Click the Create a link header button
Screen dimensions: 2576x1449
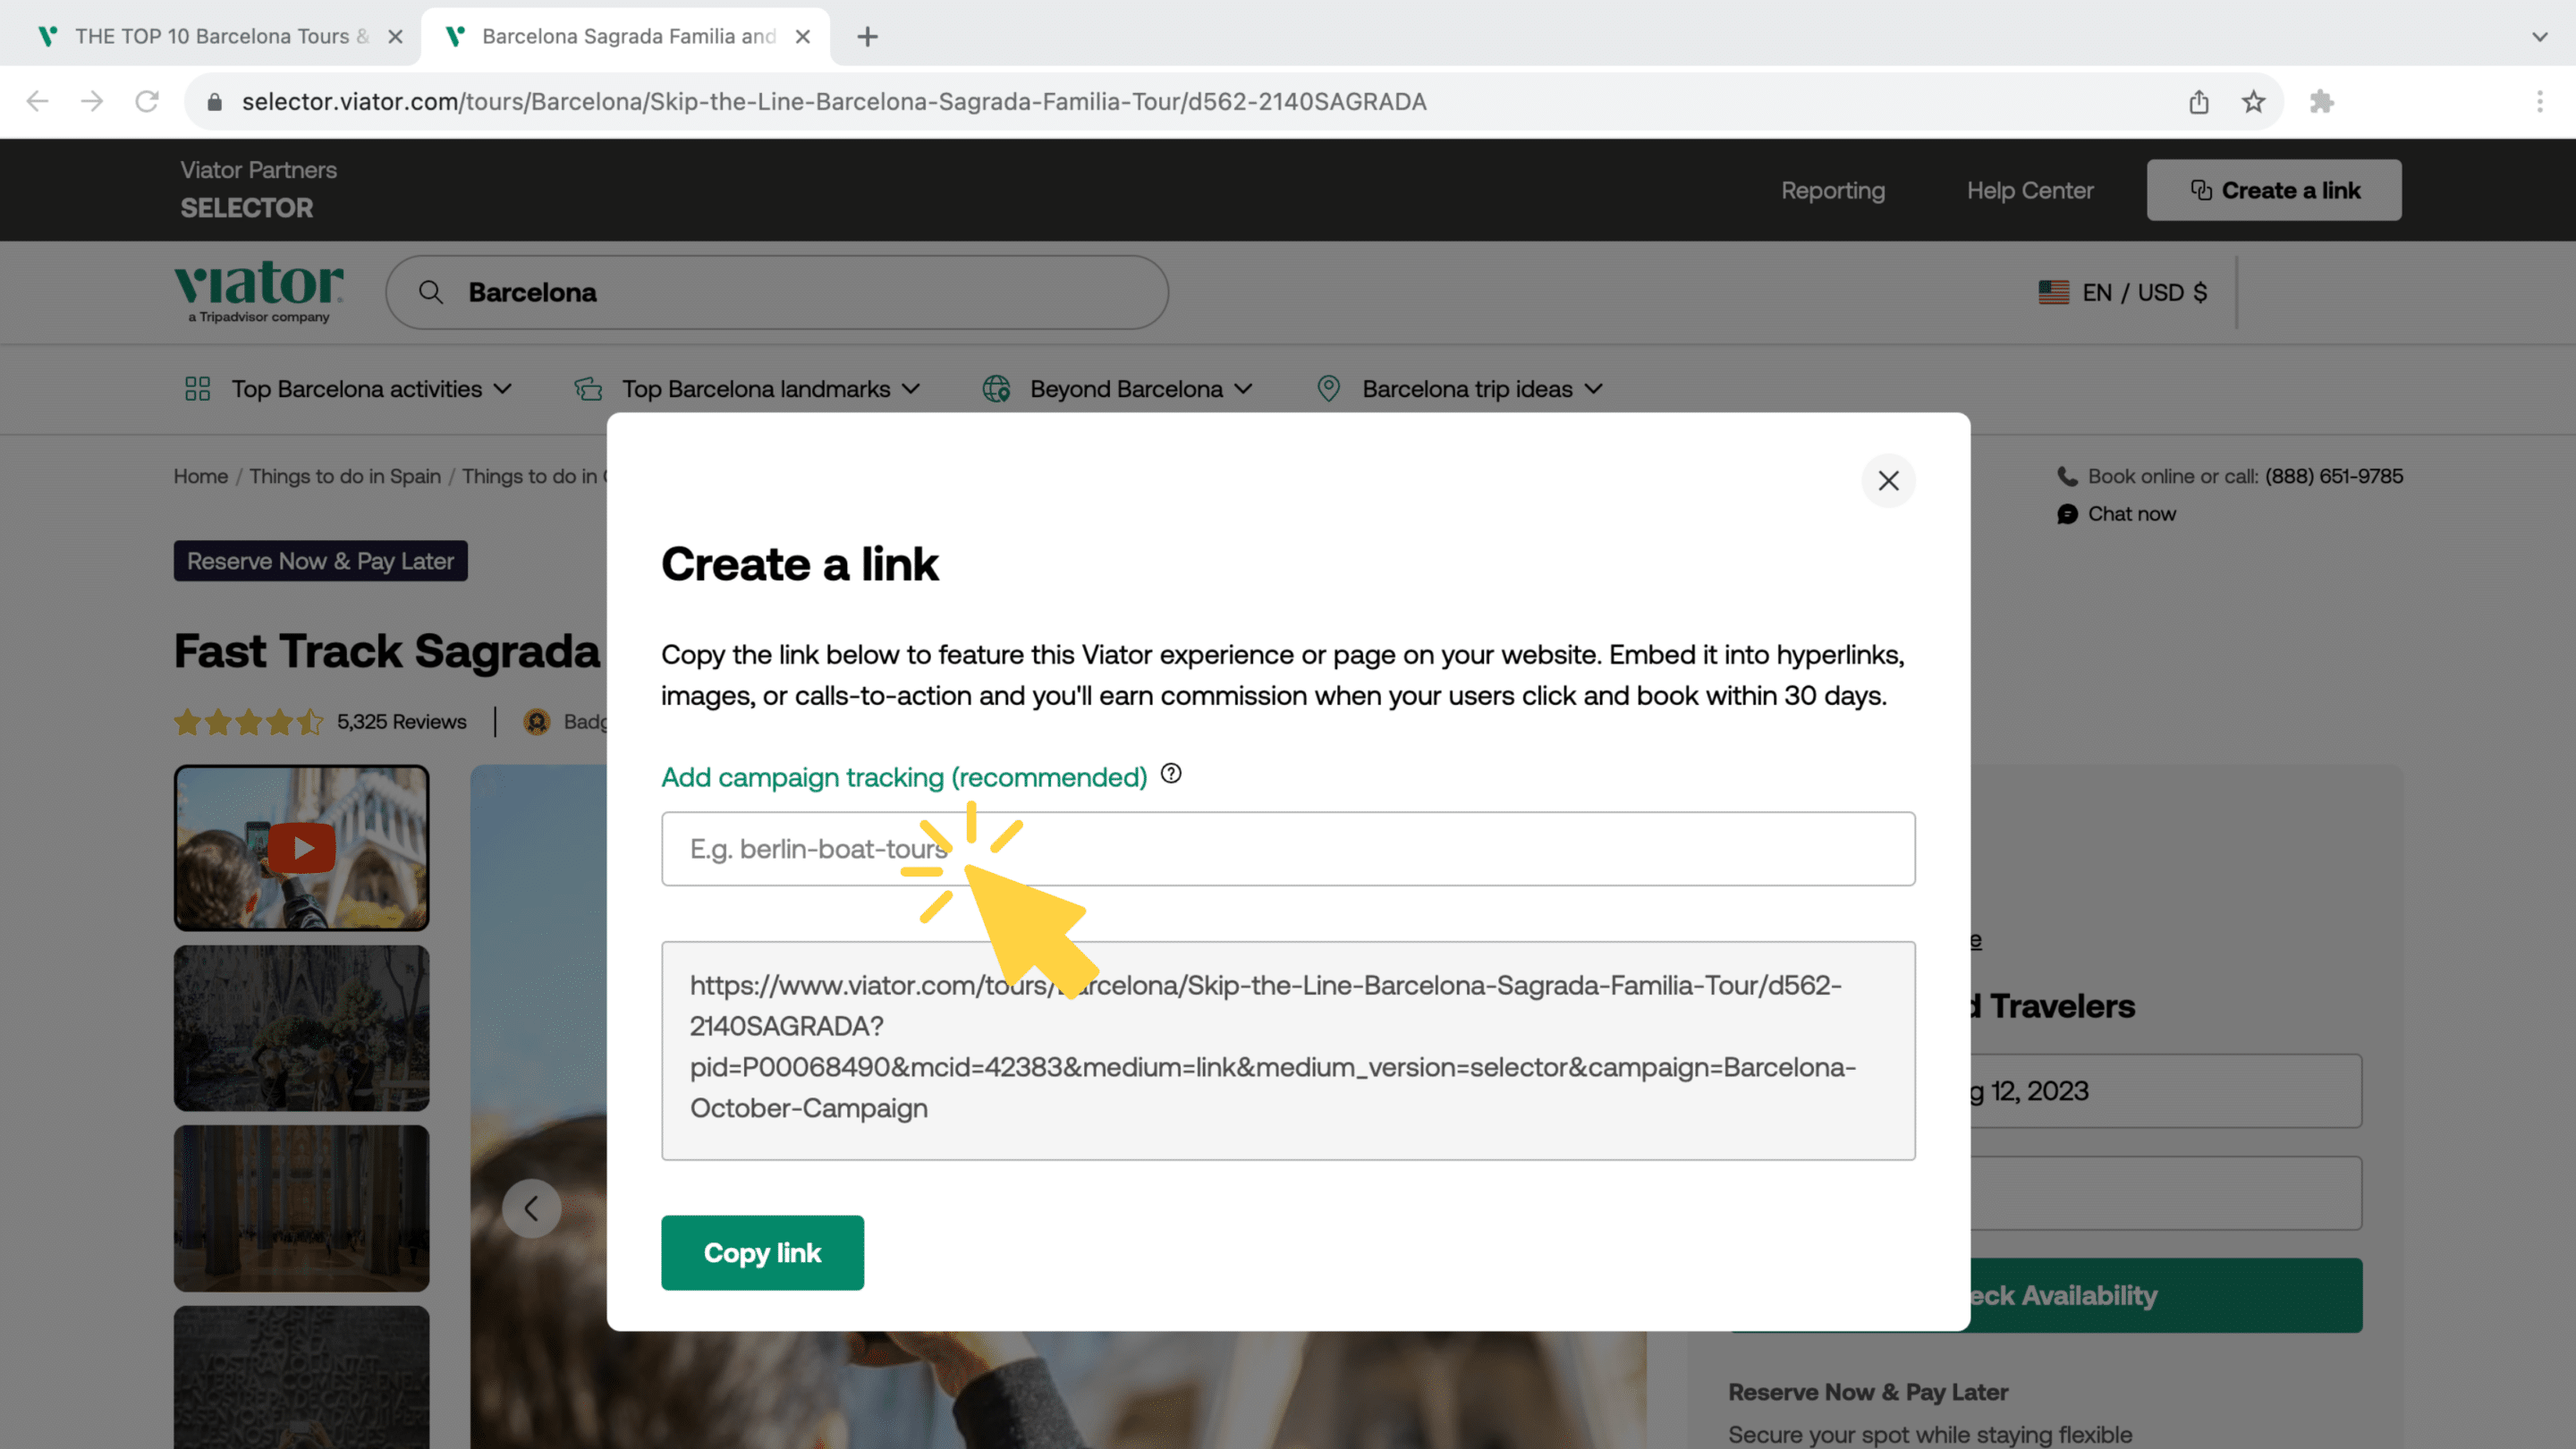pos(2274,190)
